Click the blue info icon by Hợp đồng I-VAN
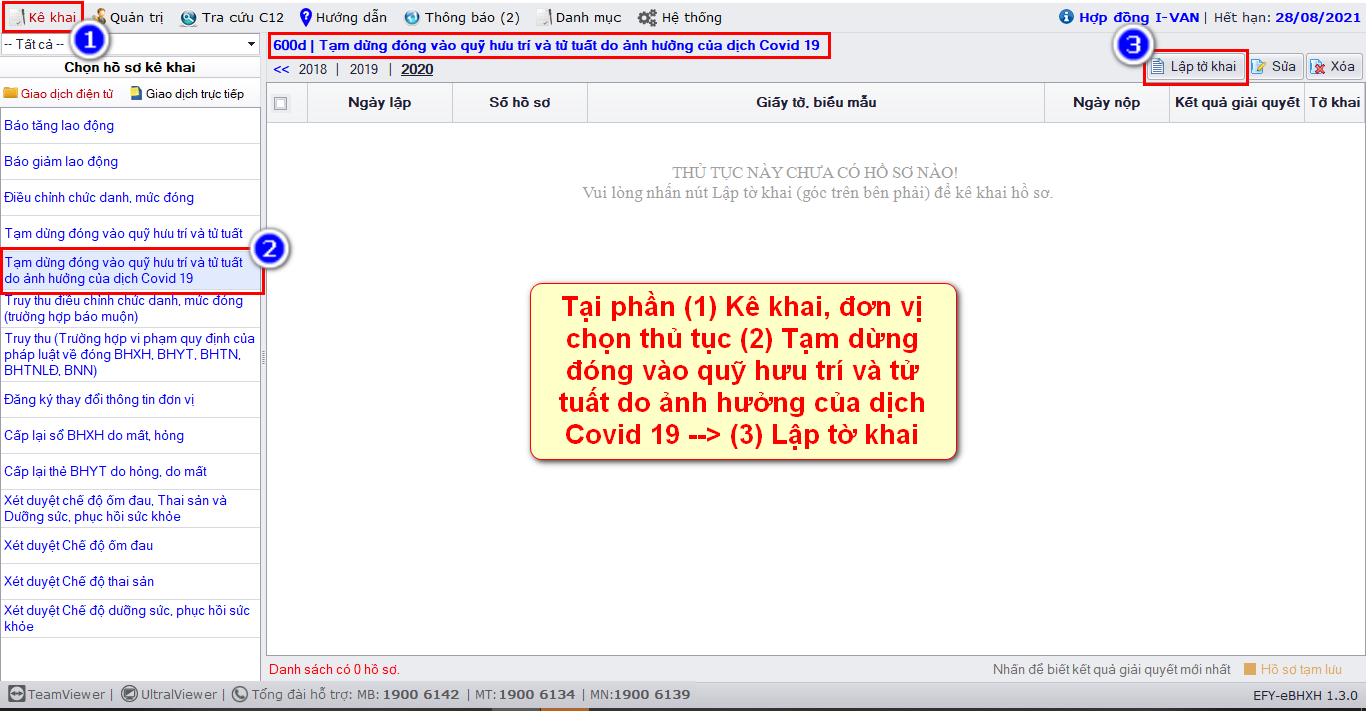This screenshot has width=1366, height=711. 1066,17
